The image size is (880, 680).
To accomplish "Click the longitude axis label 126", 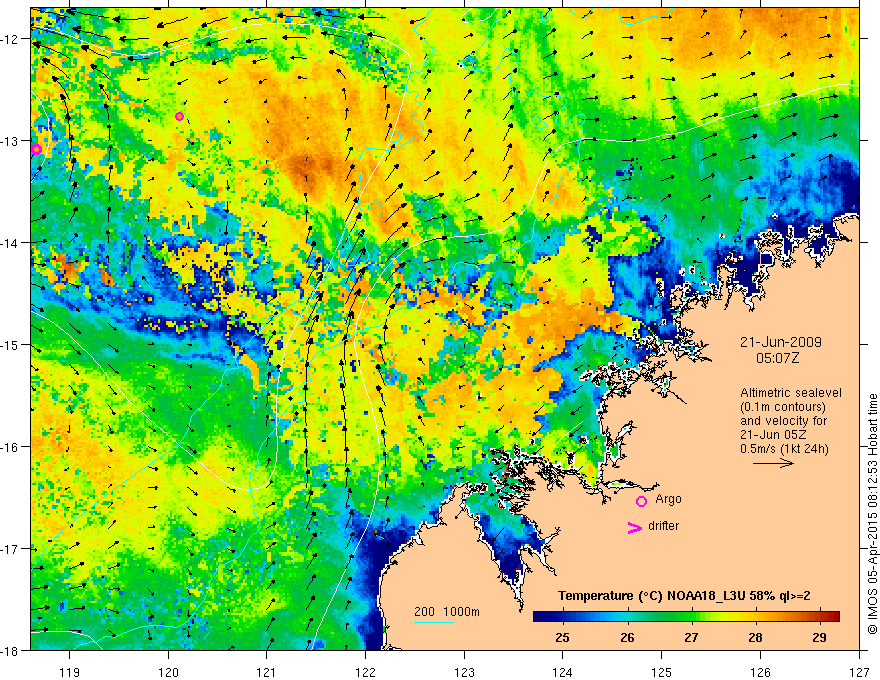I will click(x=760, y=672).
